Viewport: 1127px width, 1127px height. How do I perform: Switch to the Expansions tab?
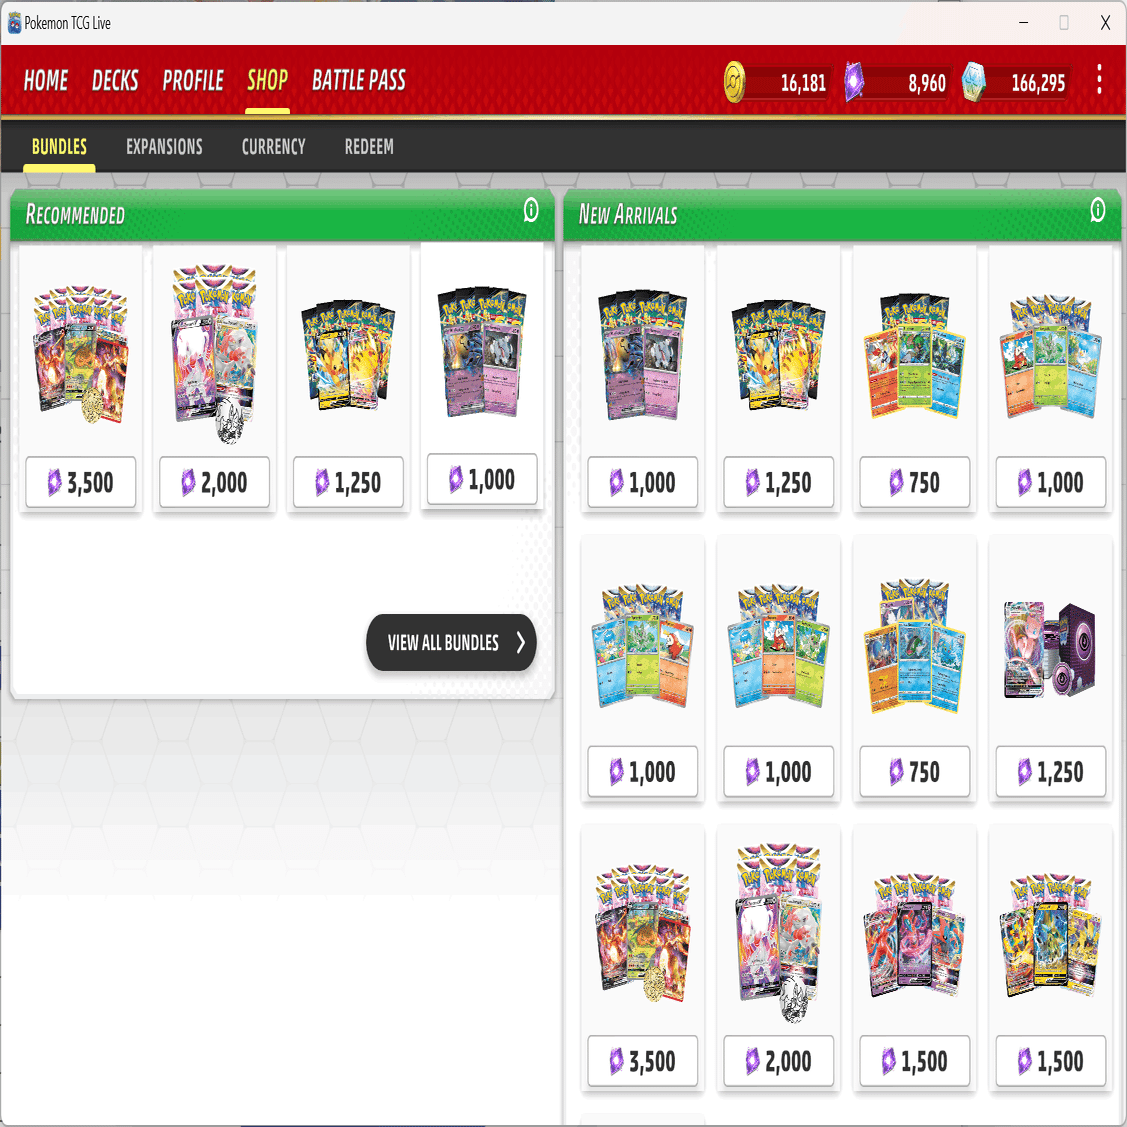pos(164,147)
